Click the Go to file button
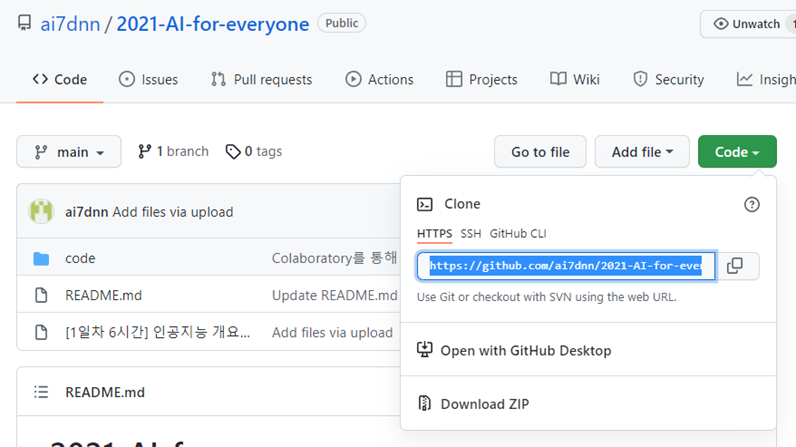Viewport: 796px width, 447px height. pyautogui.click(x=540, y=152)
